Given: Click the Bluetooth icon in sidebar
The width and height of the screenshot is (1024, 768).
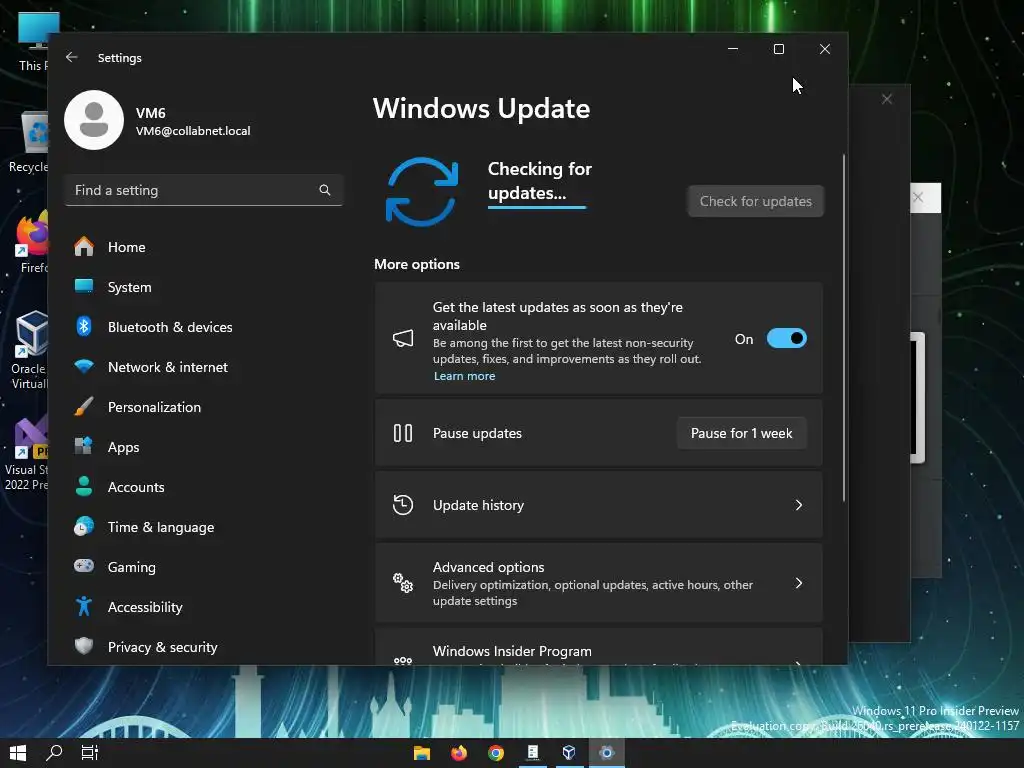Looking at the screenshot, I should pyautogui.click(x=84, y=327).
